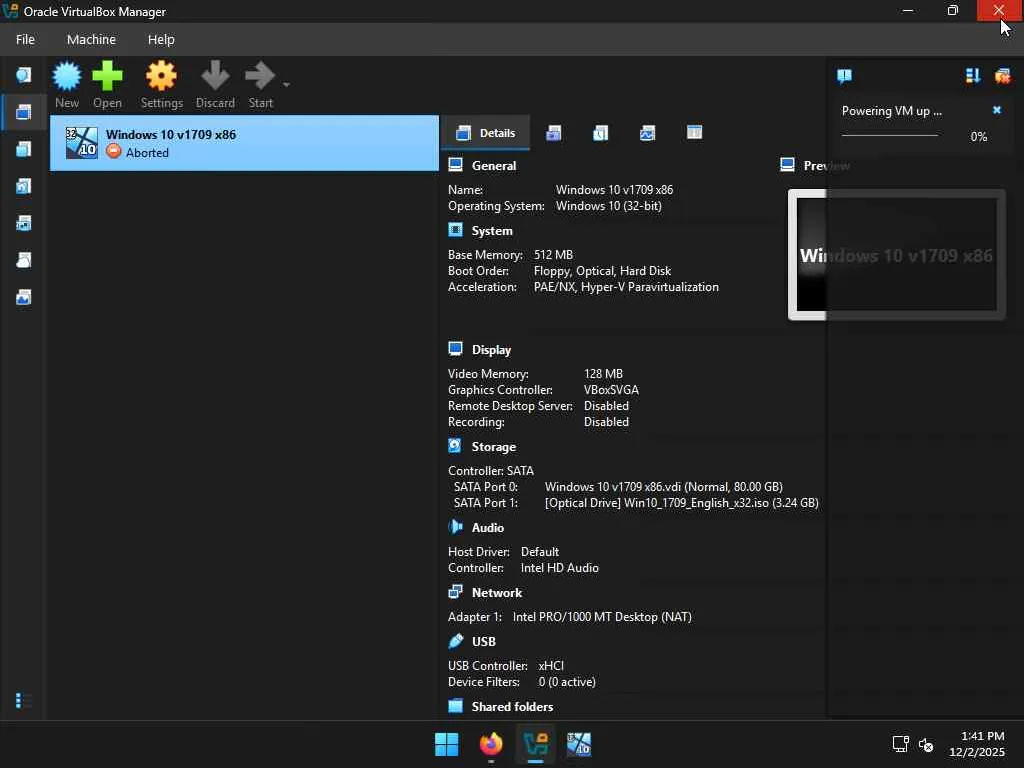
Task: Click the Audio section header link
Action: tap(488, 528)
